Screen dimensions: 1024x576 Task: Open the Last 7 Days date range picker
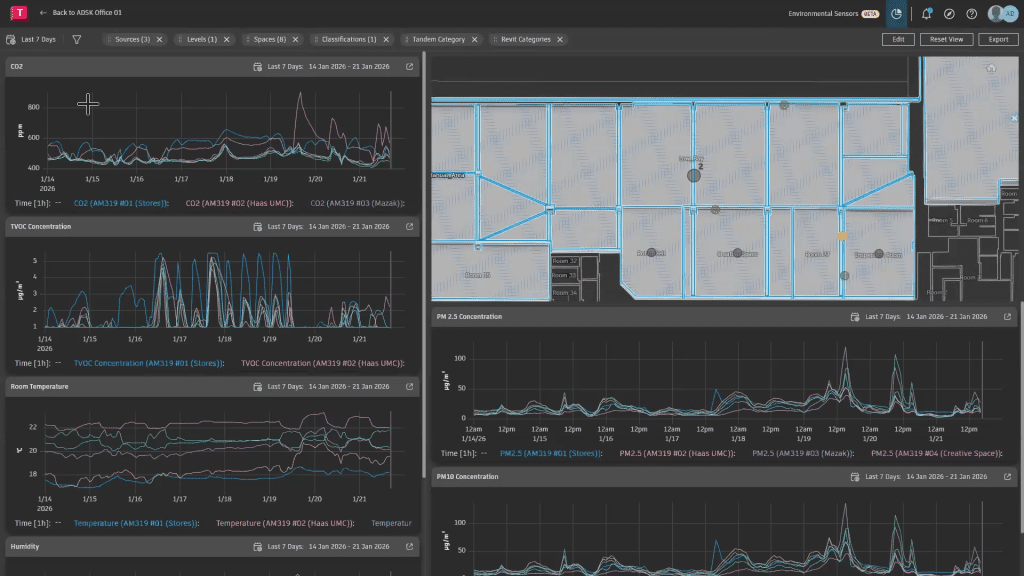[x=31, y=39]
